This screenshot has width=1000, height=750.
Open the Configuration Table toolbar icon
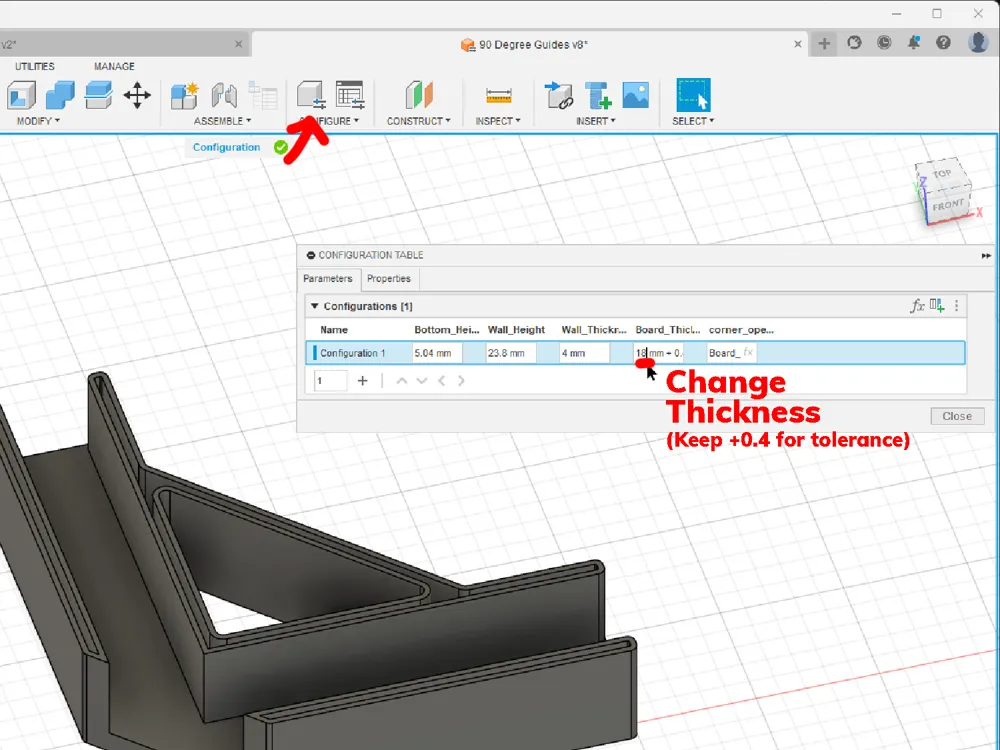point(349,94)
